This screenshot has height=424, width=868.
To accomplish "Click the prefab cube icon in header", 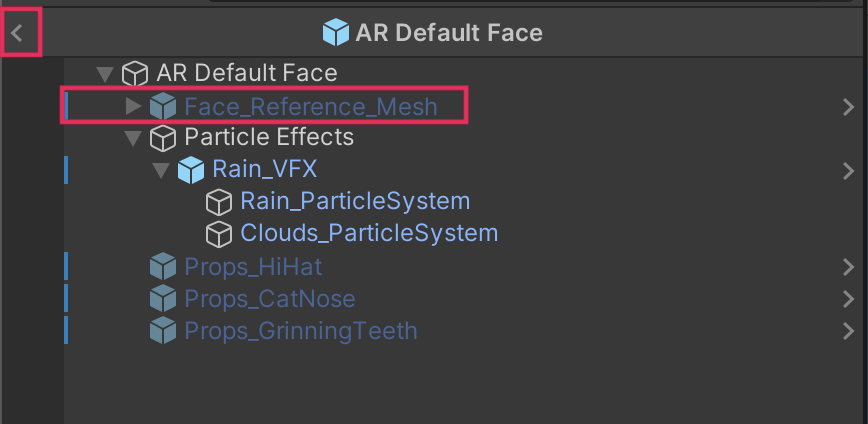I will (x=336, y=33).
